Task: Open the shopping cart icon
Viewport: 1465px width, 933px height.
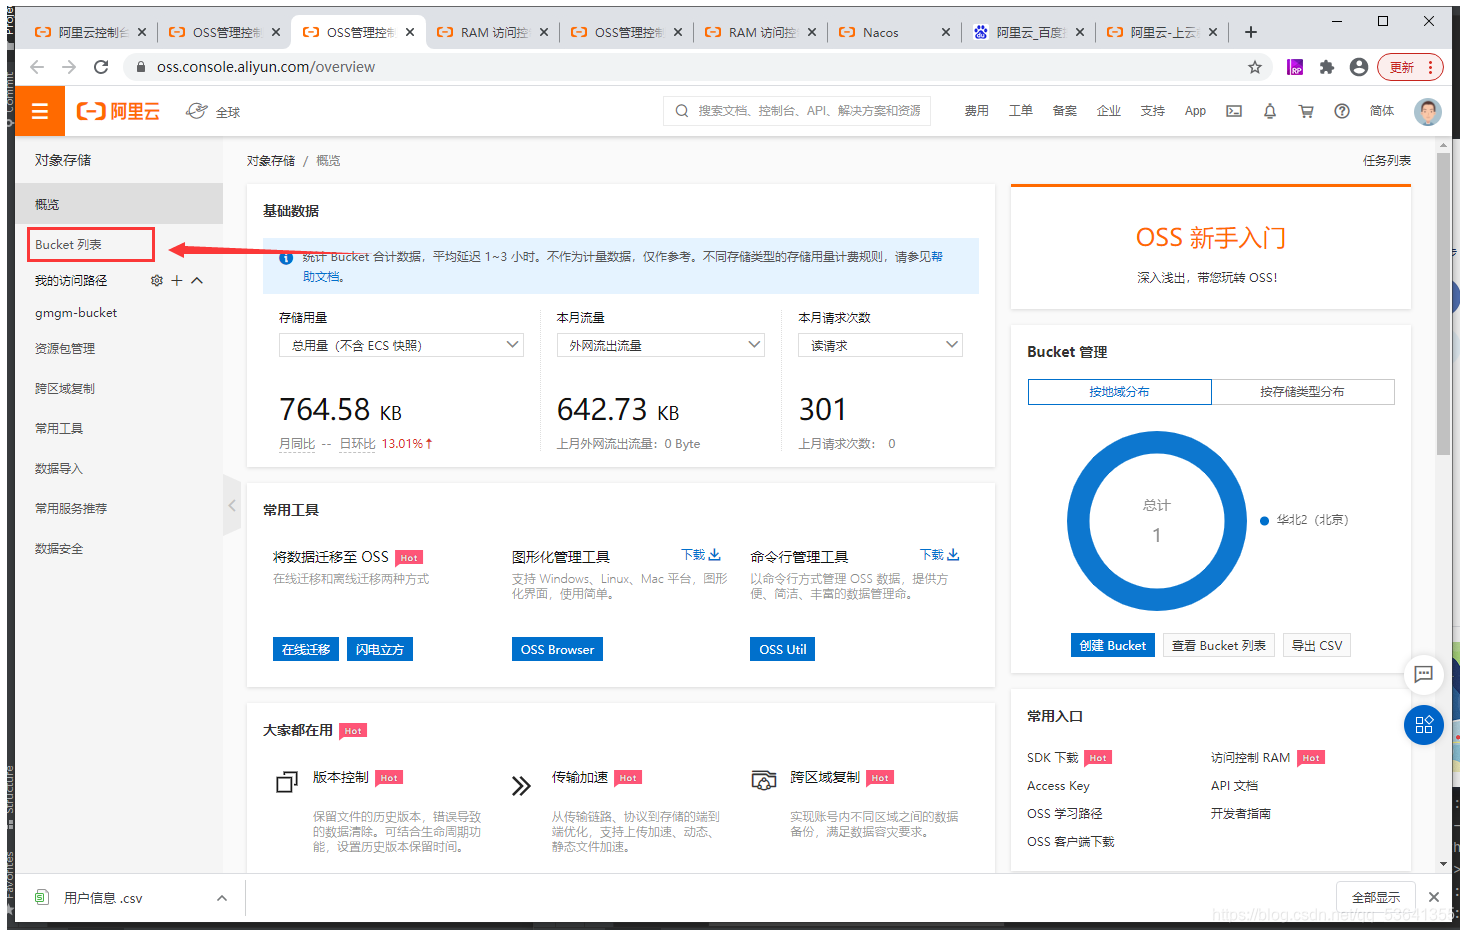Action: (1306, 111)
